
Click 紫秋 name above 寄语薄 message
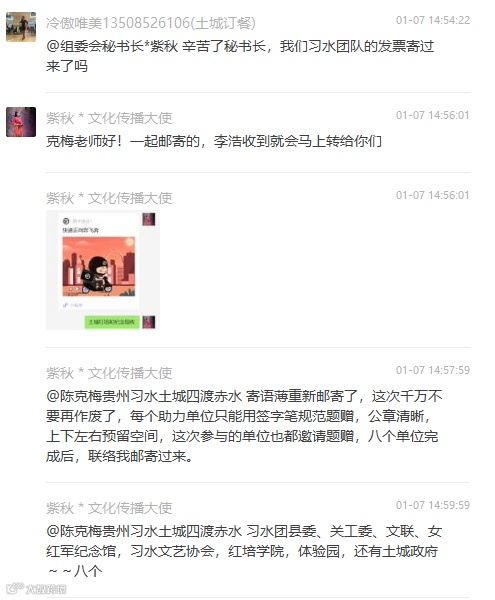click(109, 373)
